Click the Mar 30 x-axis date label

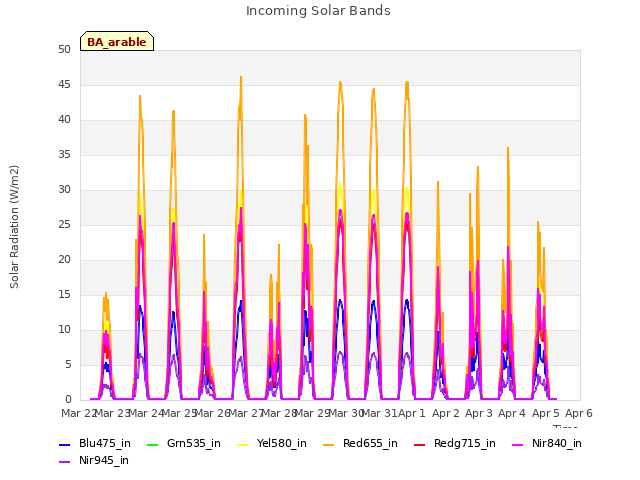pos(346,414)
